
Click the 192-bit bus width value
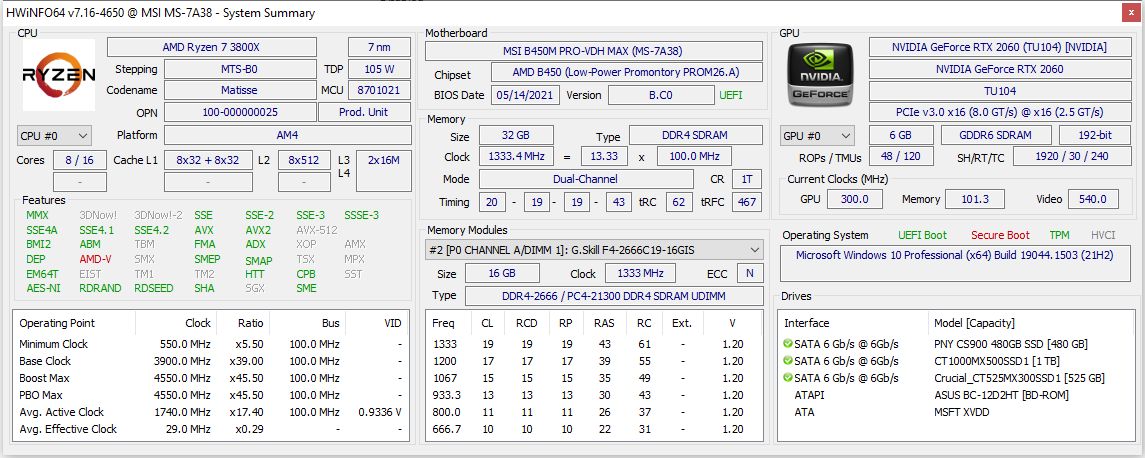1094,135
